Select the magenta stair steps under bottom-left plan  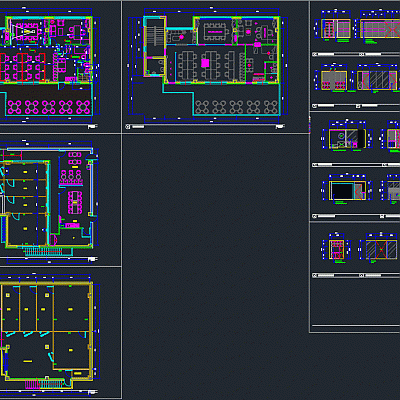[x=33, y=384]
